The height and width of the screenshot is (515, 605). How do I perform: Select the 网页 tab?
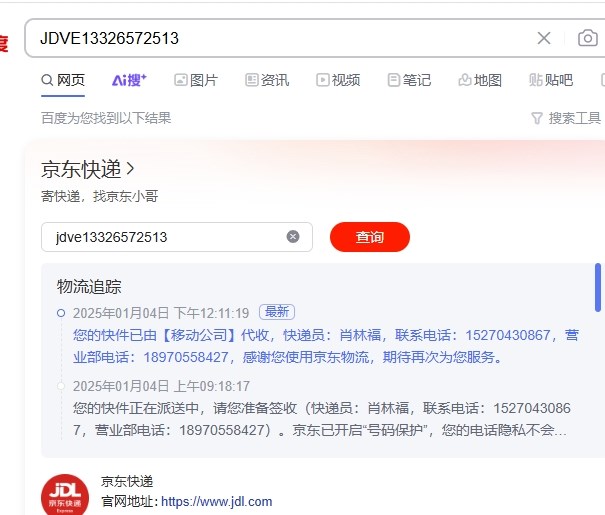click(x=63, y=80)
